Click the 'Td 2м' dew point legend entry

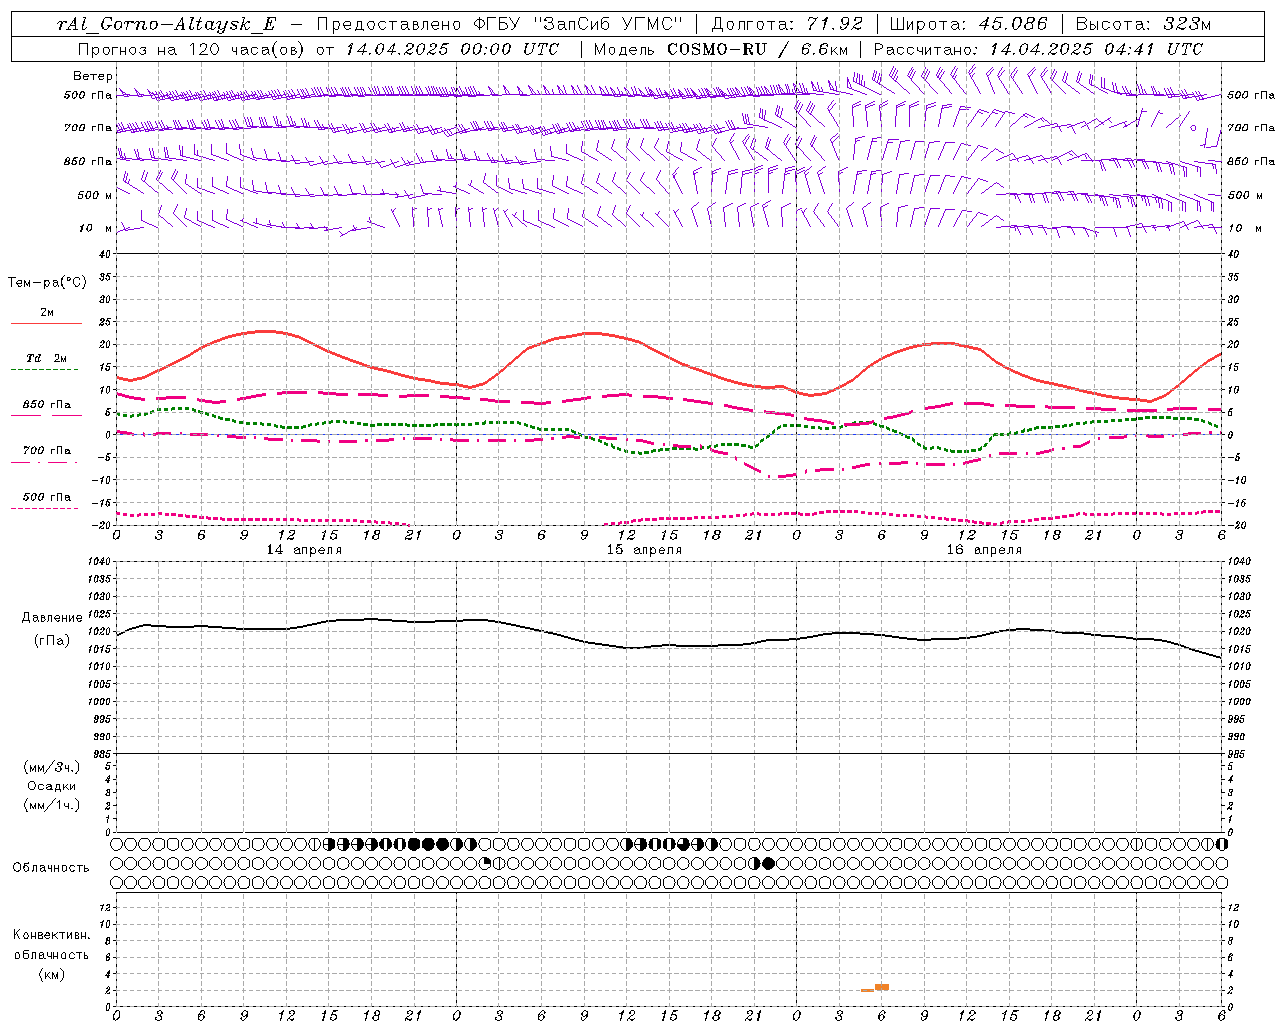tap(46, 358)
